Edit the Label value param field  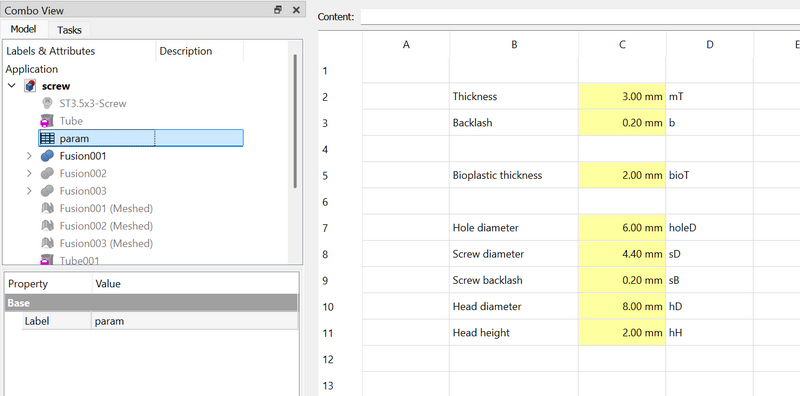(x=195, y=321)
